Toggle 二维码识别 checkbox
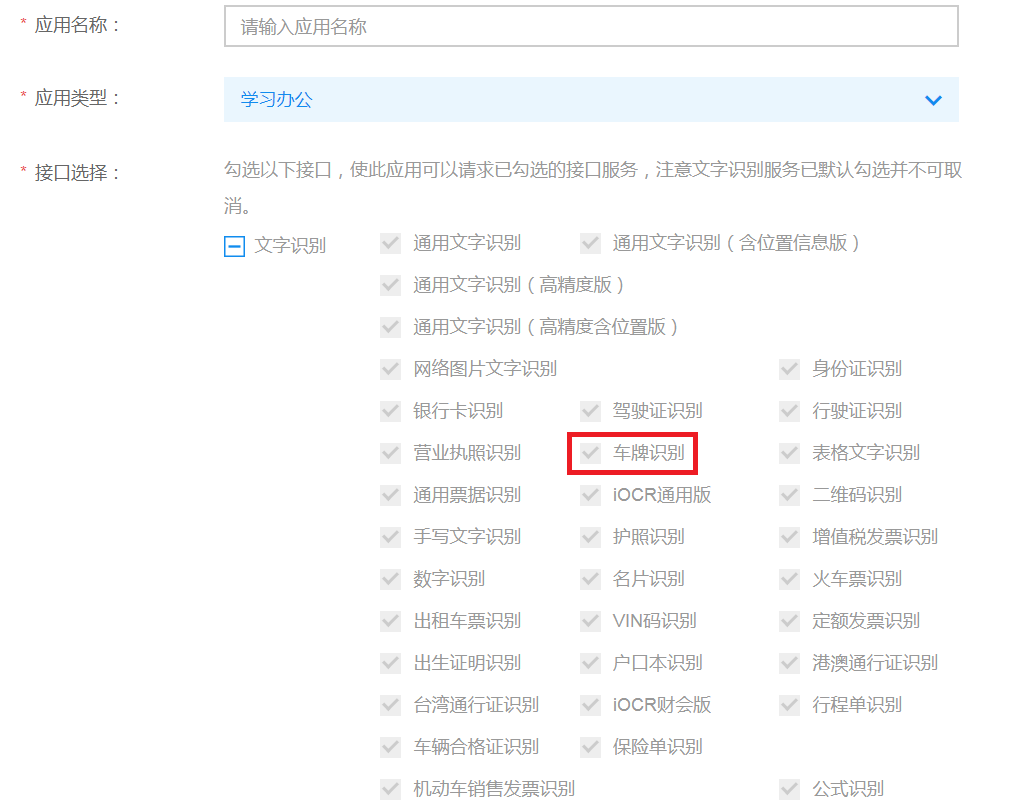 pos(790,495)
